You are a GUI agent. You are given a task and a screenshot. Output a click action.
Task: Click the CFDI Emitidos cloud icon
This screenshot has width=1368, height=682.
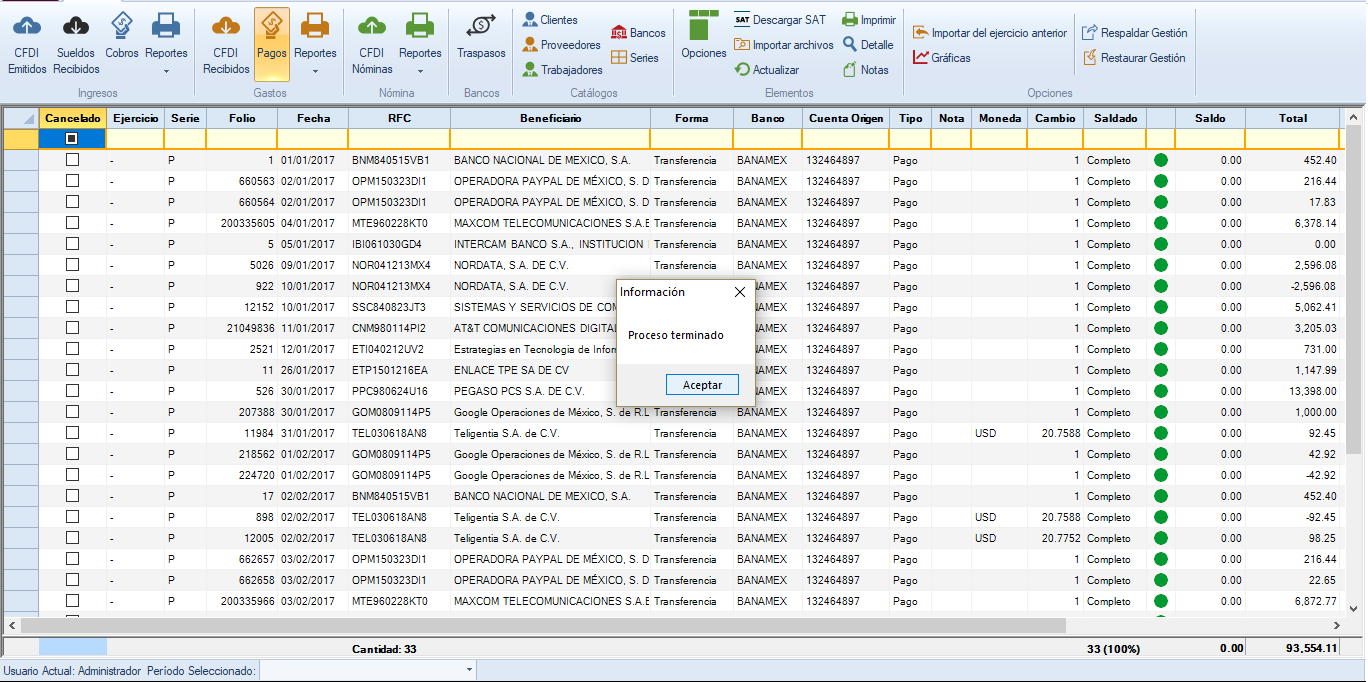pyautogui.click(x=27, y=29)
